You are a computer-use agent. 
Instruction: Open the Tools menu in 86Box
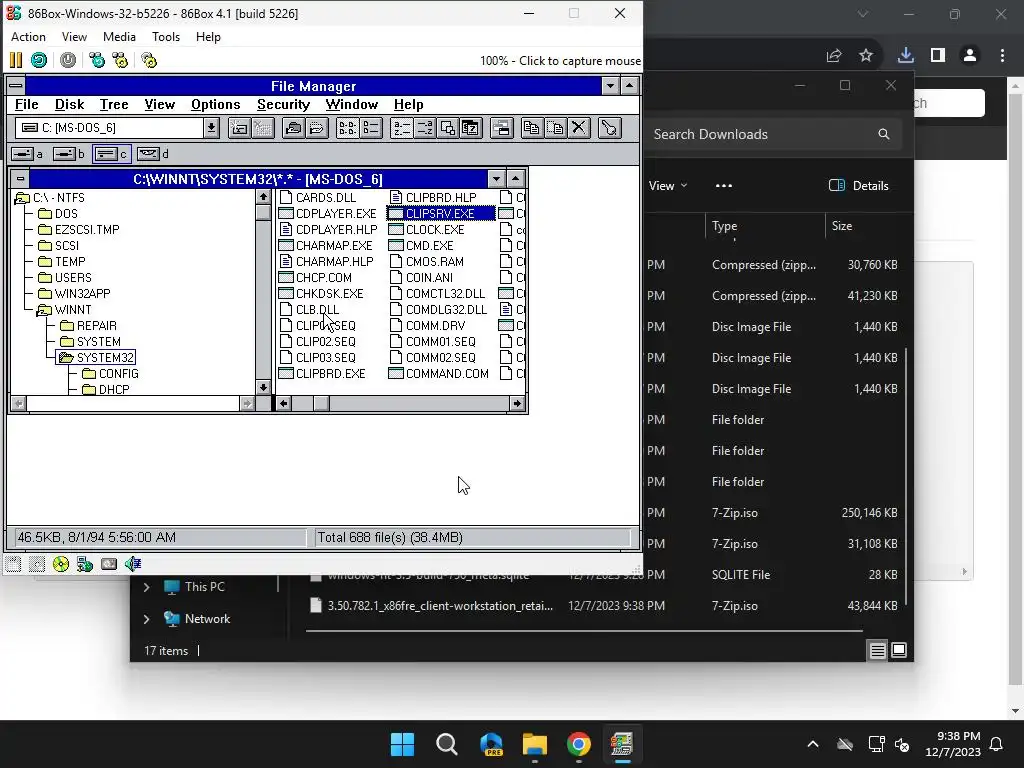(x=166, y=37)
